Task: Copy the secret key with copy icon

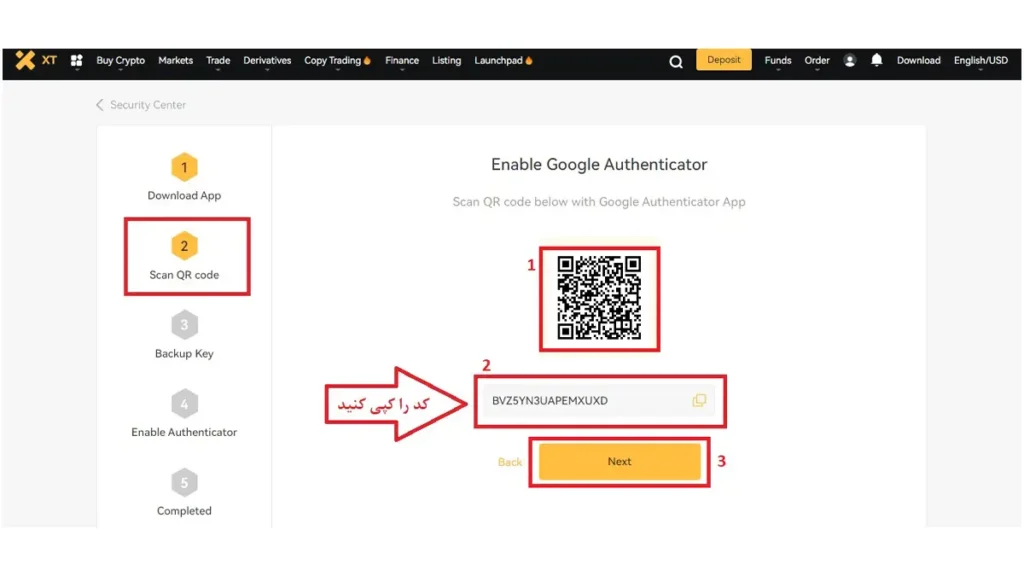Action: pos(699,400)
